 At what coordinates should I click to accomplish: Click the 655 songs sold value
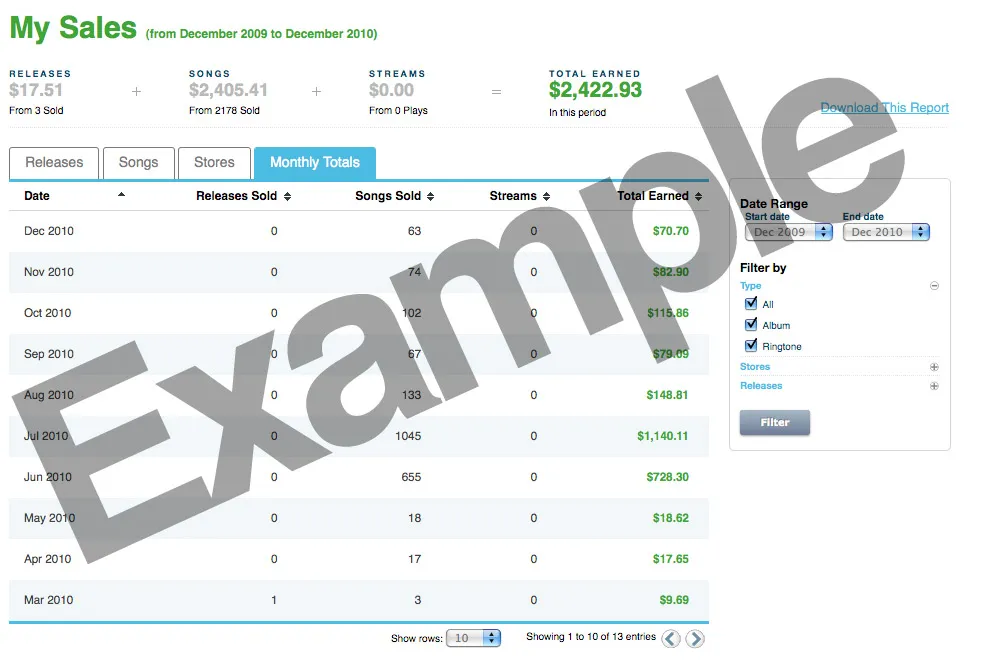(411, 477)
